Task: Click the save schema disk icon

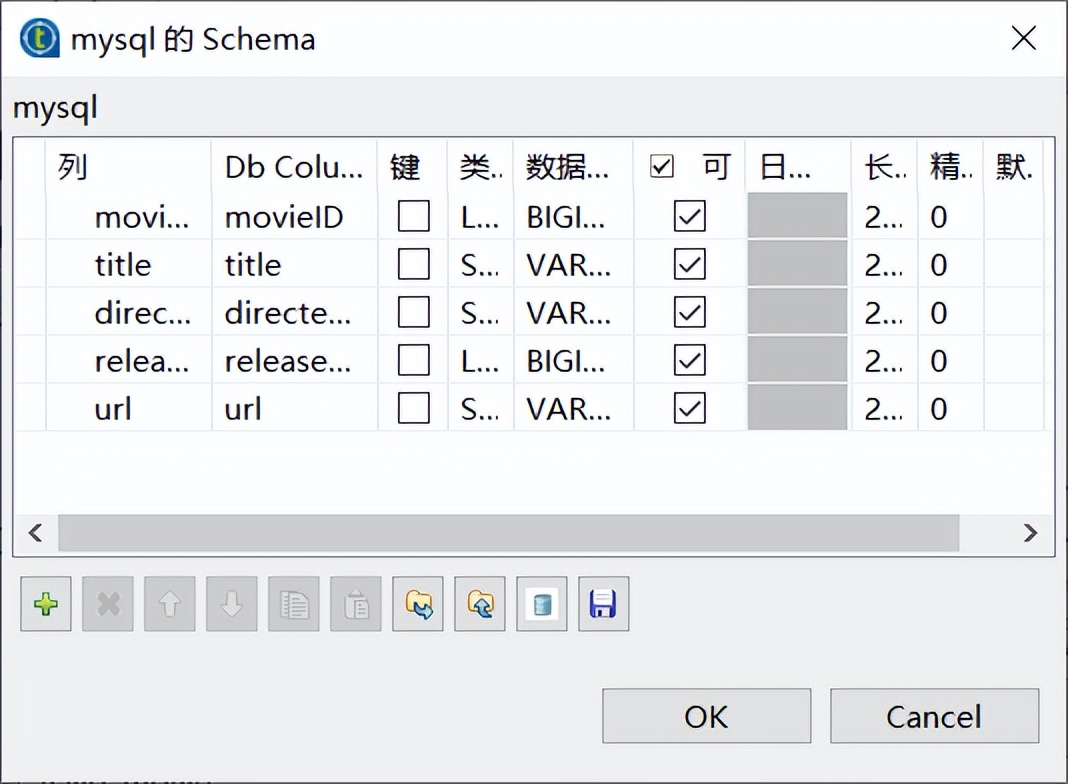Action: pyautogui.click(x=603, y=604)
